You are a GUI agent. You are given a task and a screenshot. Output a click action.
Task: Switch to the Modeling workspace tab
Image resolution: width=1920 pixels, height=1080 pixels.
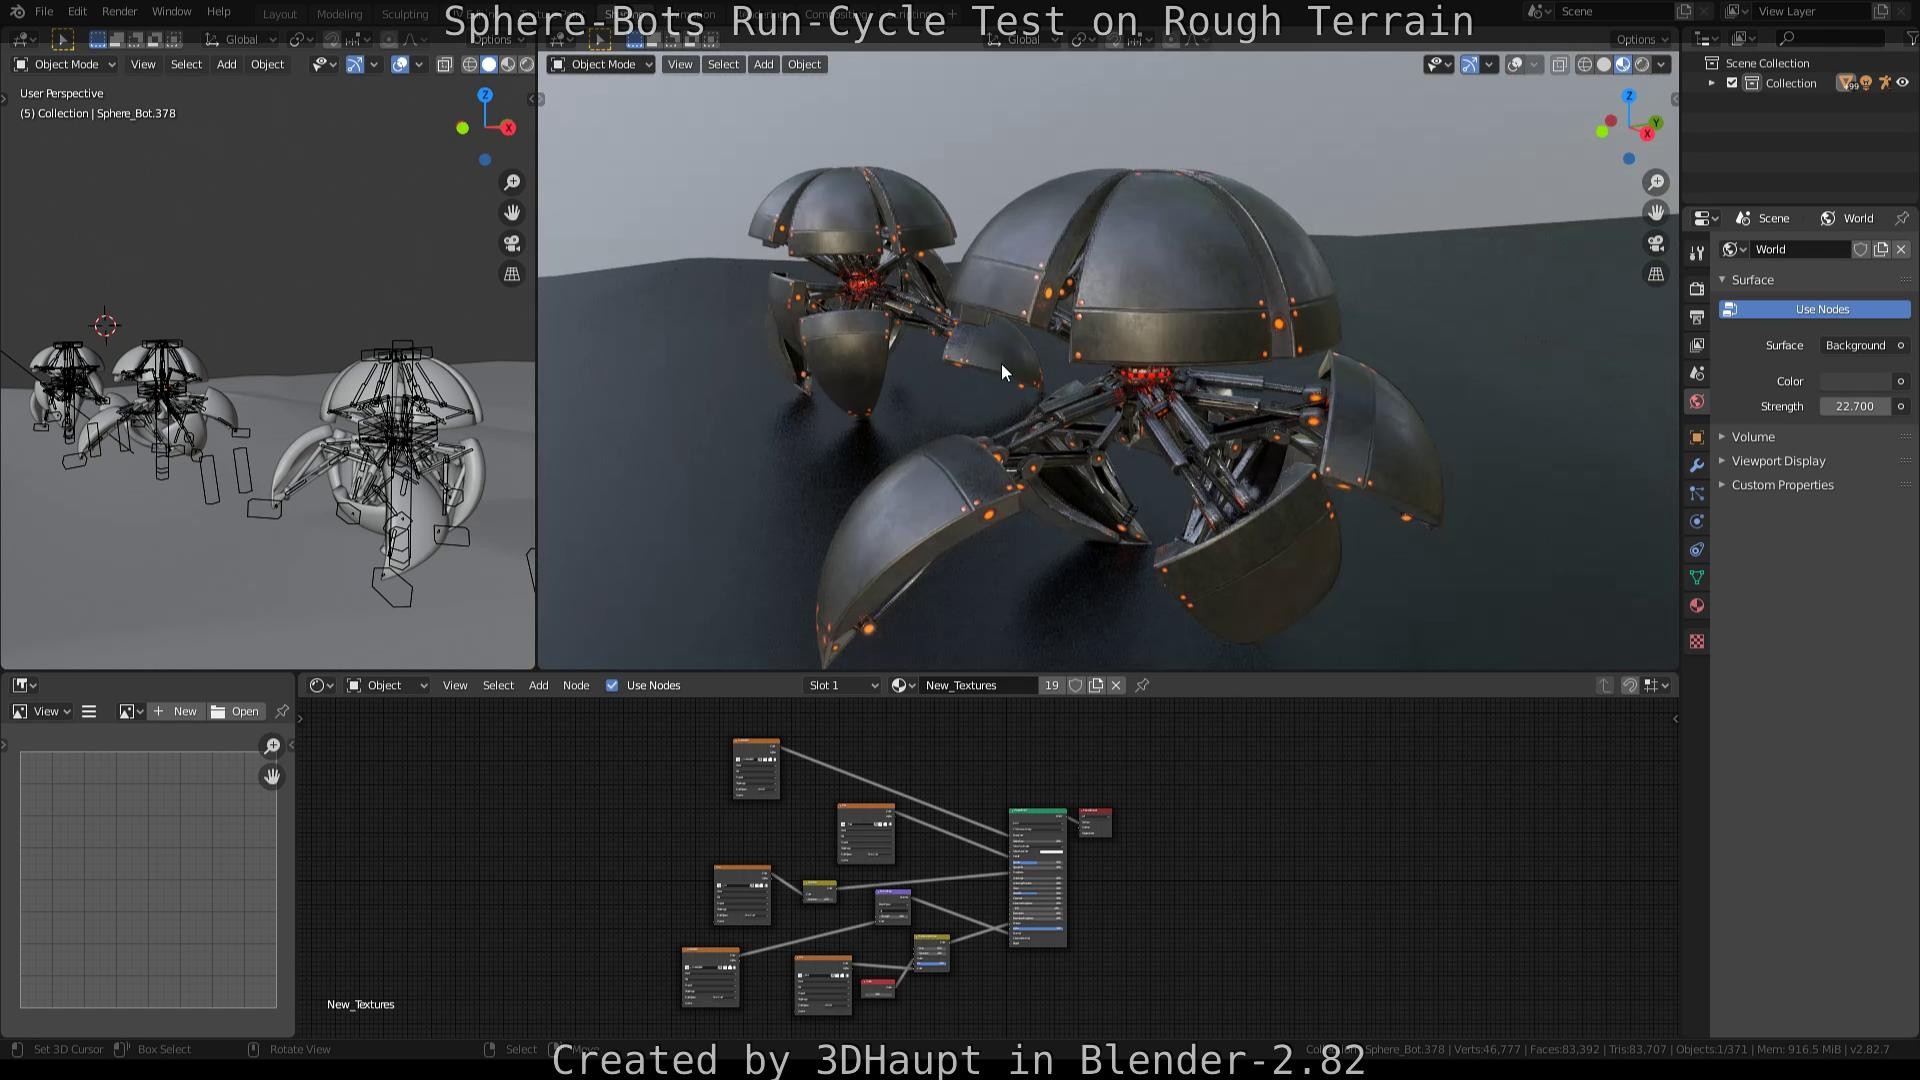[x=339, y=14]
